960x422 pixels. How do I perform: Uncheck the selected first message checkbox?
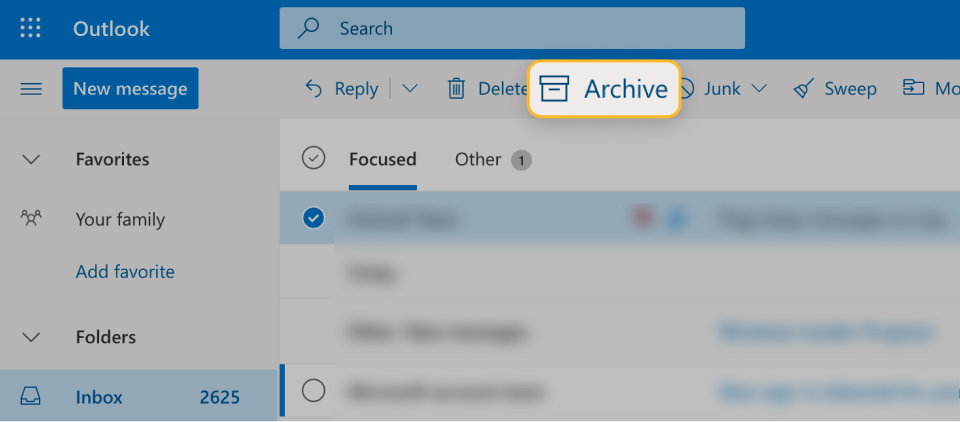pyautogui.click(x=313, y=217)
